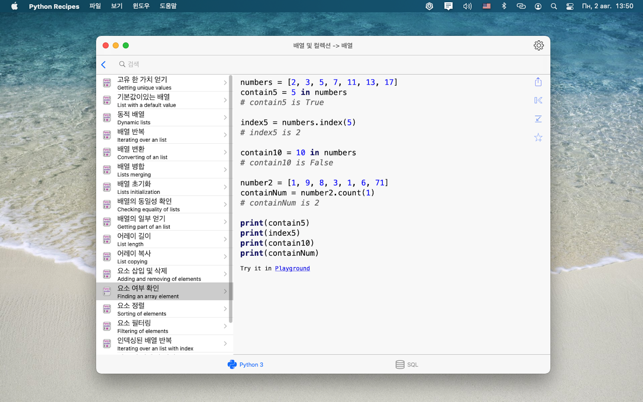Click icon beside 'Getting unique values'
Viewport: 643px width, 402px height.
coord(107,83)
